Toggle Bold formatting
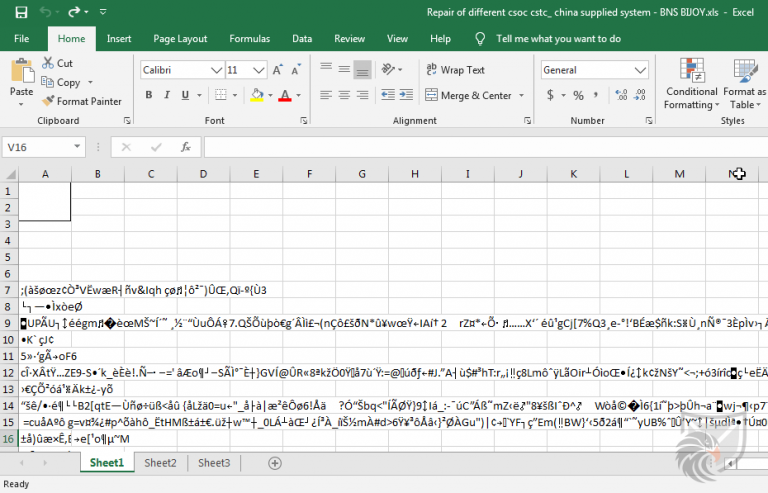768x493 pixels. (149, 95)
